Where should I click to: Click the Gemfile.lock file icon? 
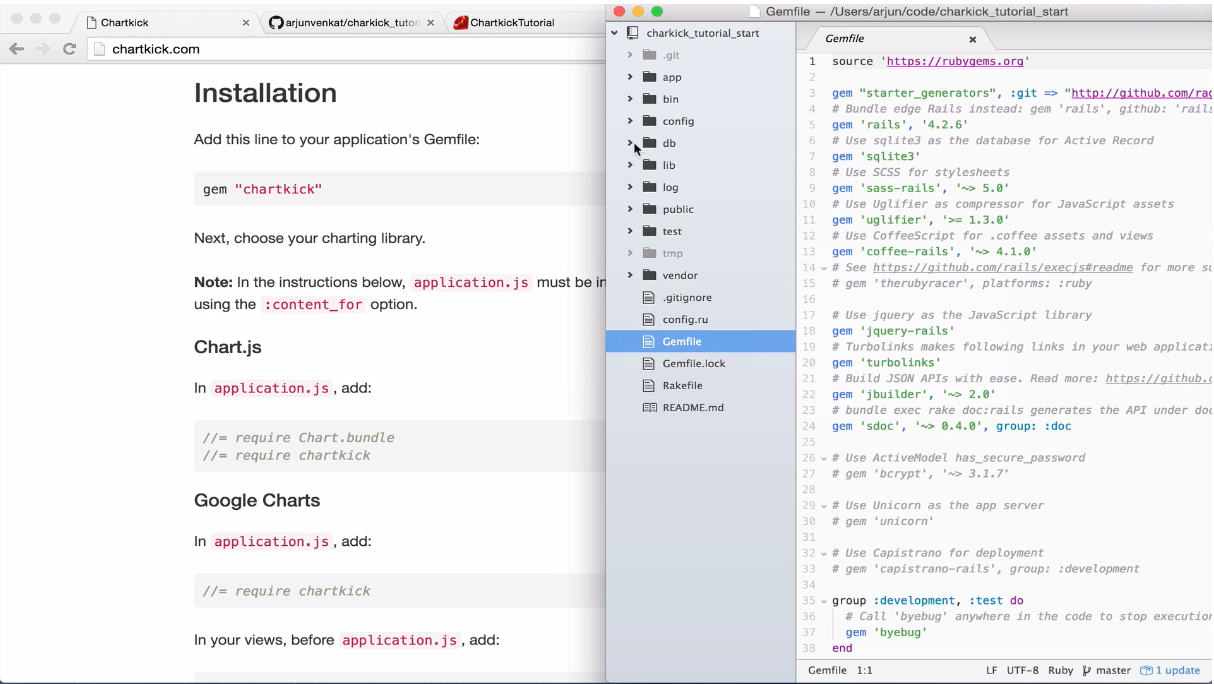tap(649, 363)
